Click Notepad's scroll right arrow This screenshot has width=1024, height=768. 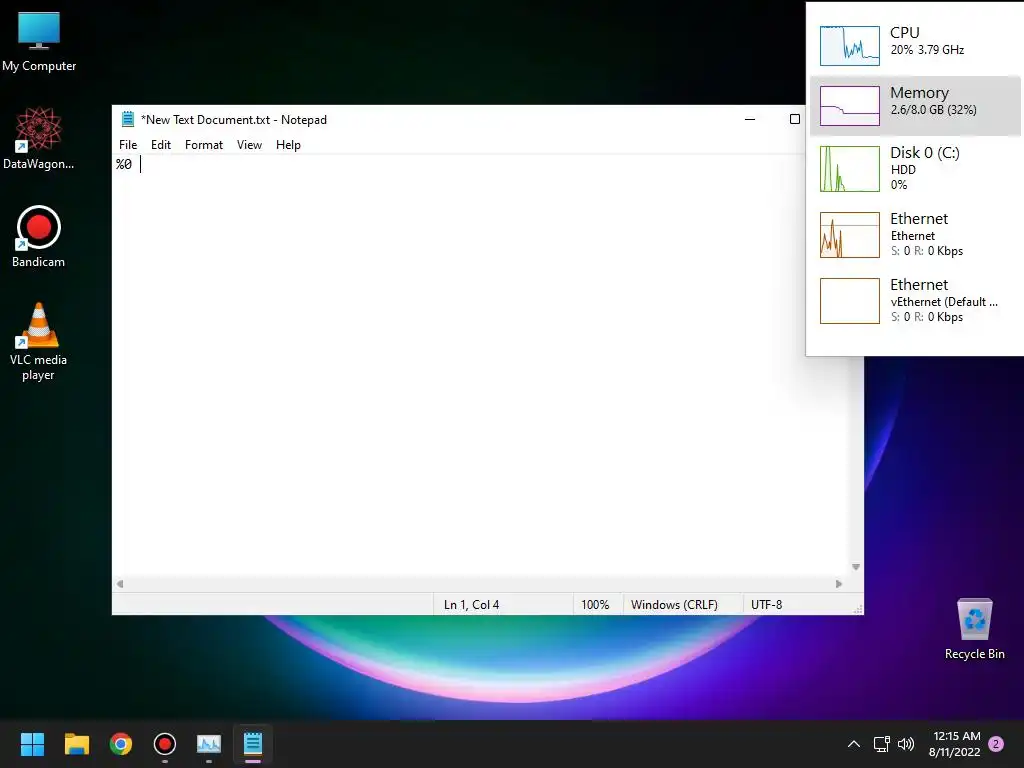(x=839, y=584)
